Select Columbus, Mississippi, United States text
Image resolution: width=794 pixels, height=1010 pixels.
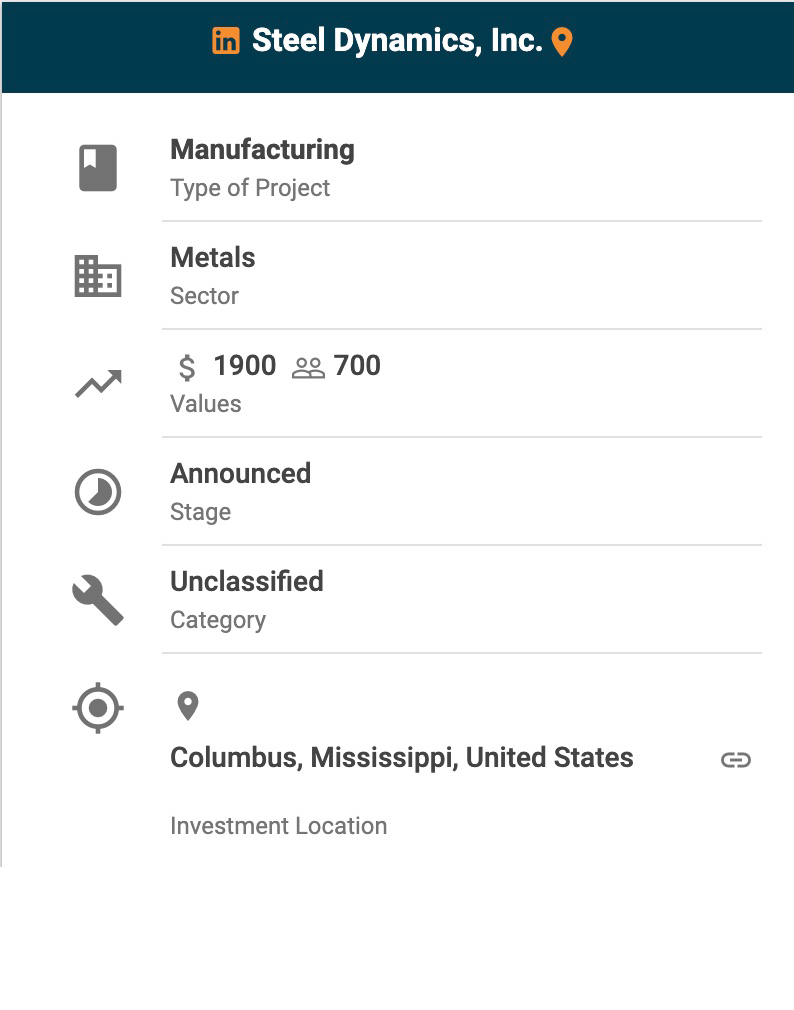point(401,758)
